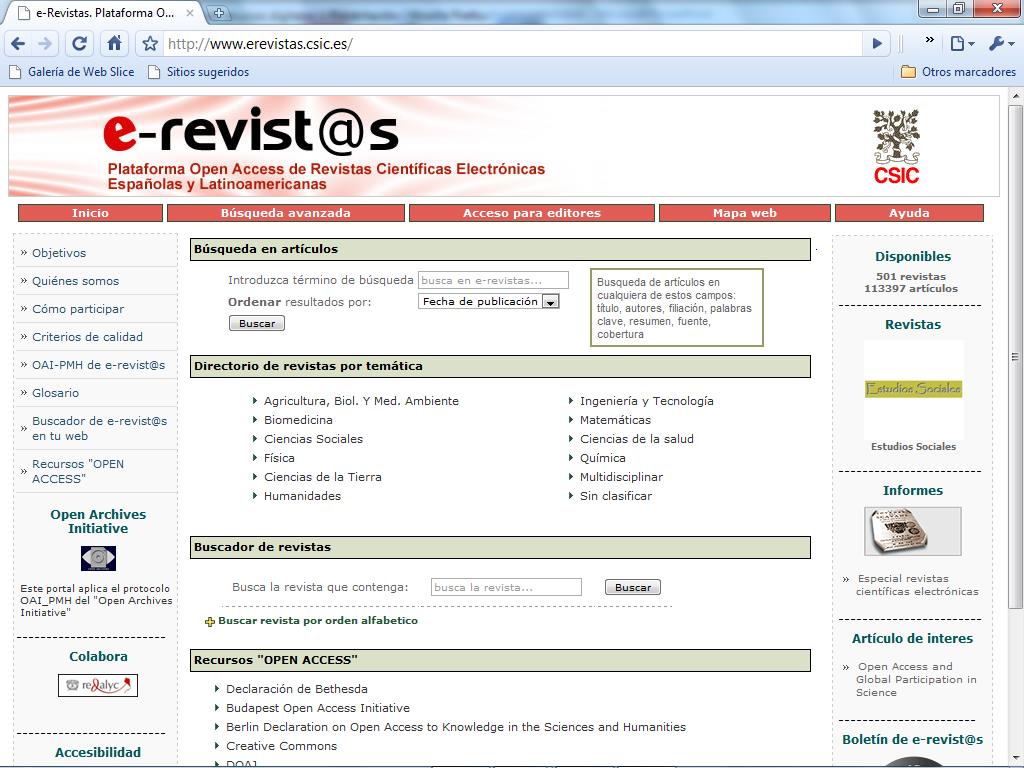
Task: Open Budapest Open Access Initiative link
Action: click(318, 708)
